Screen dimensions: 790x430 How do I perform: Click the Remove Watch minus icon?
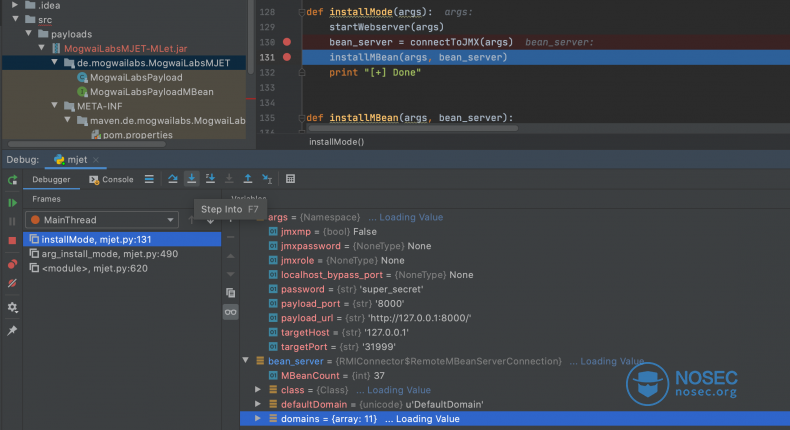[x=230, y=237]
